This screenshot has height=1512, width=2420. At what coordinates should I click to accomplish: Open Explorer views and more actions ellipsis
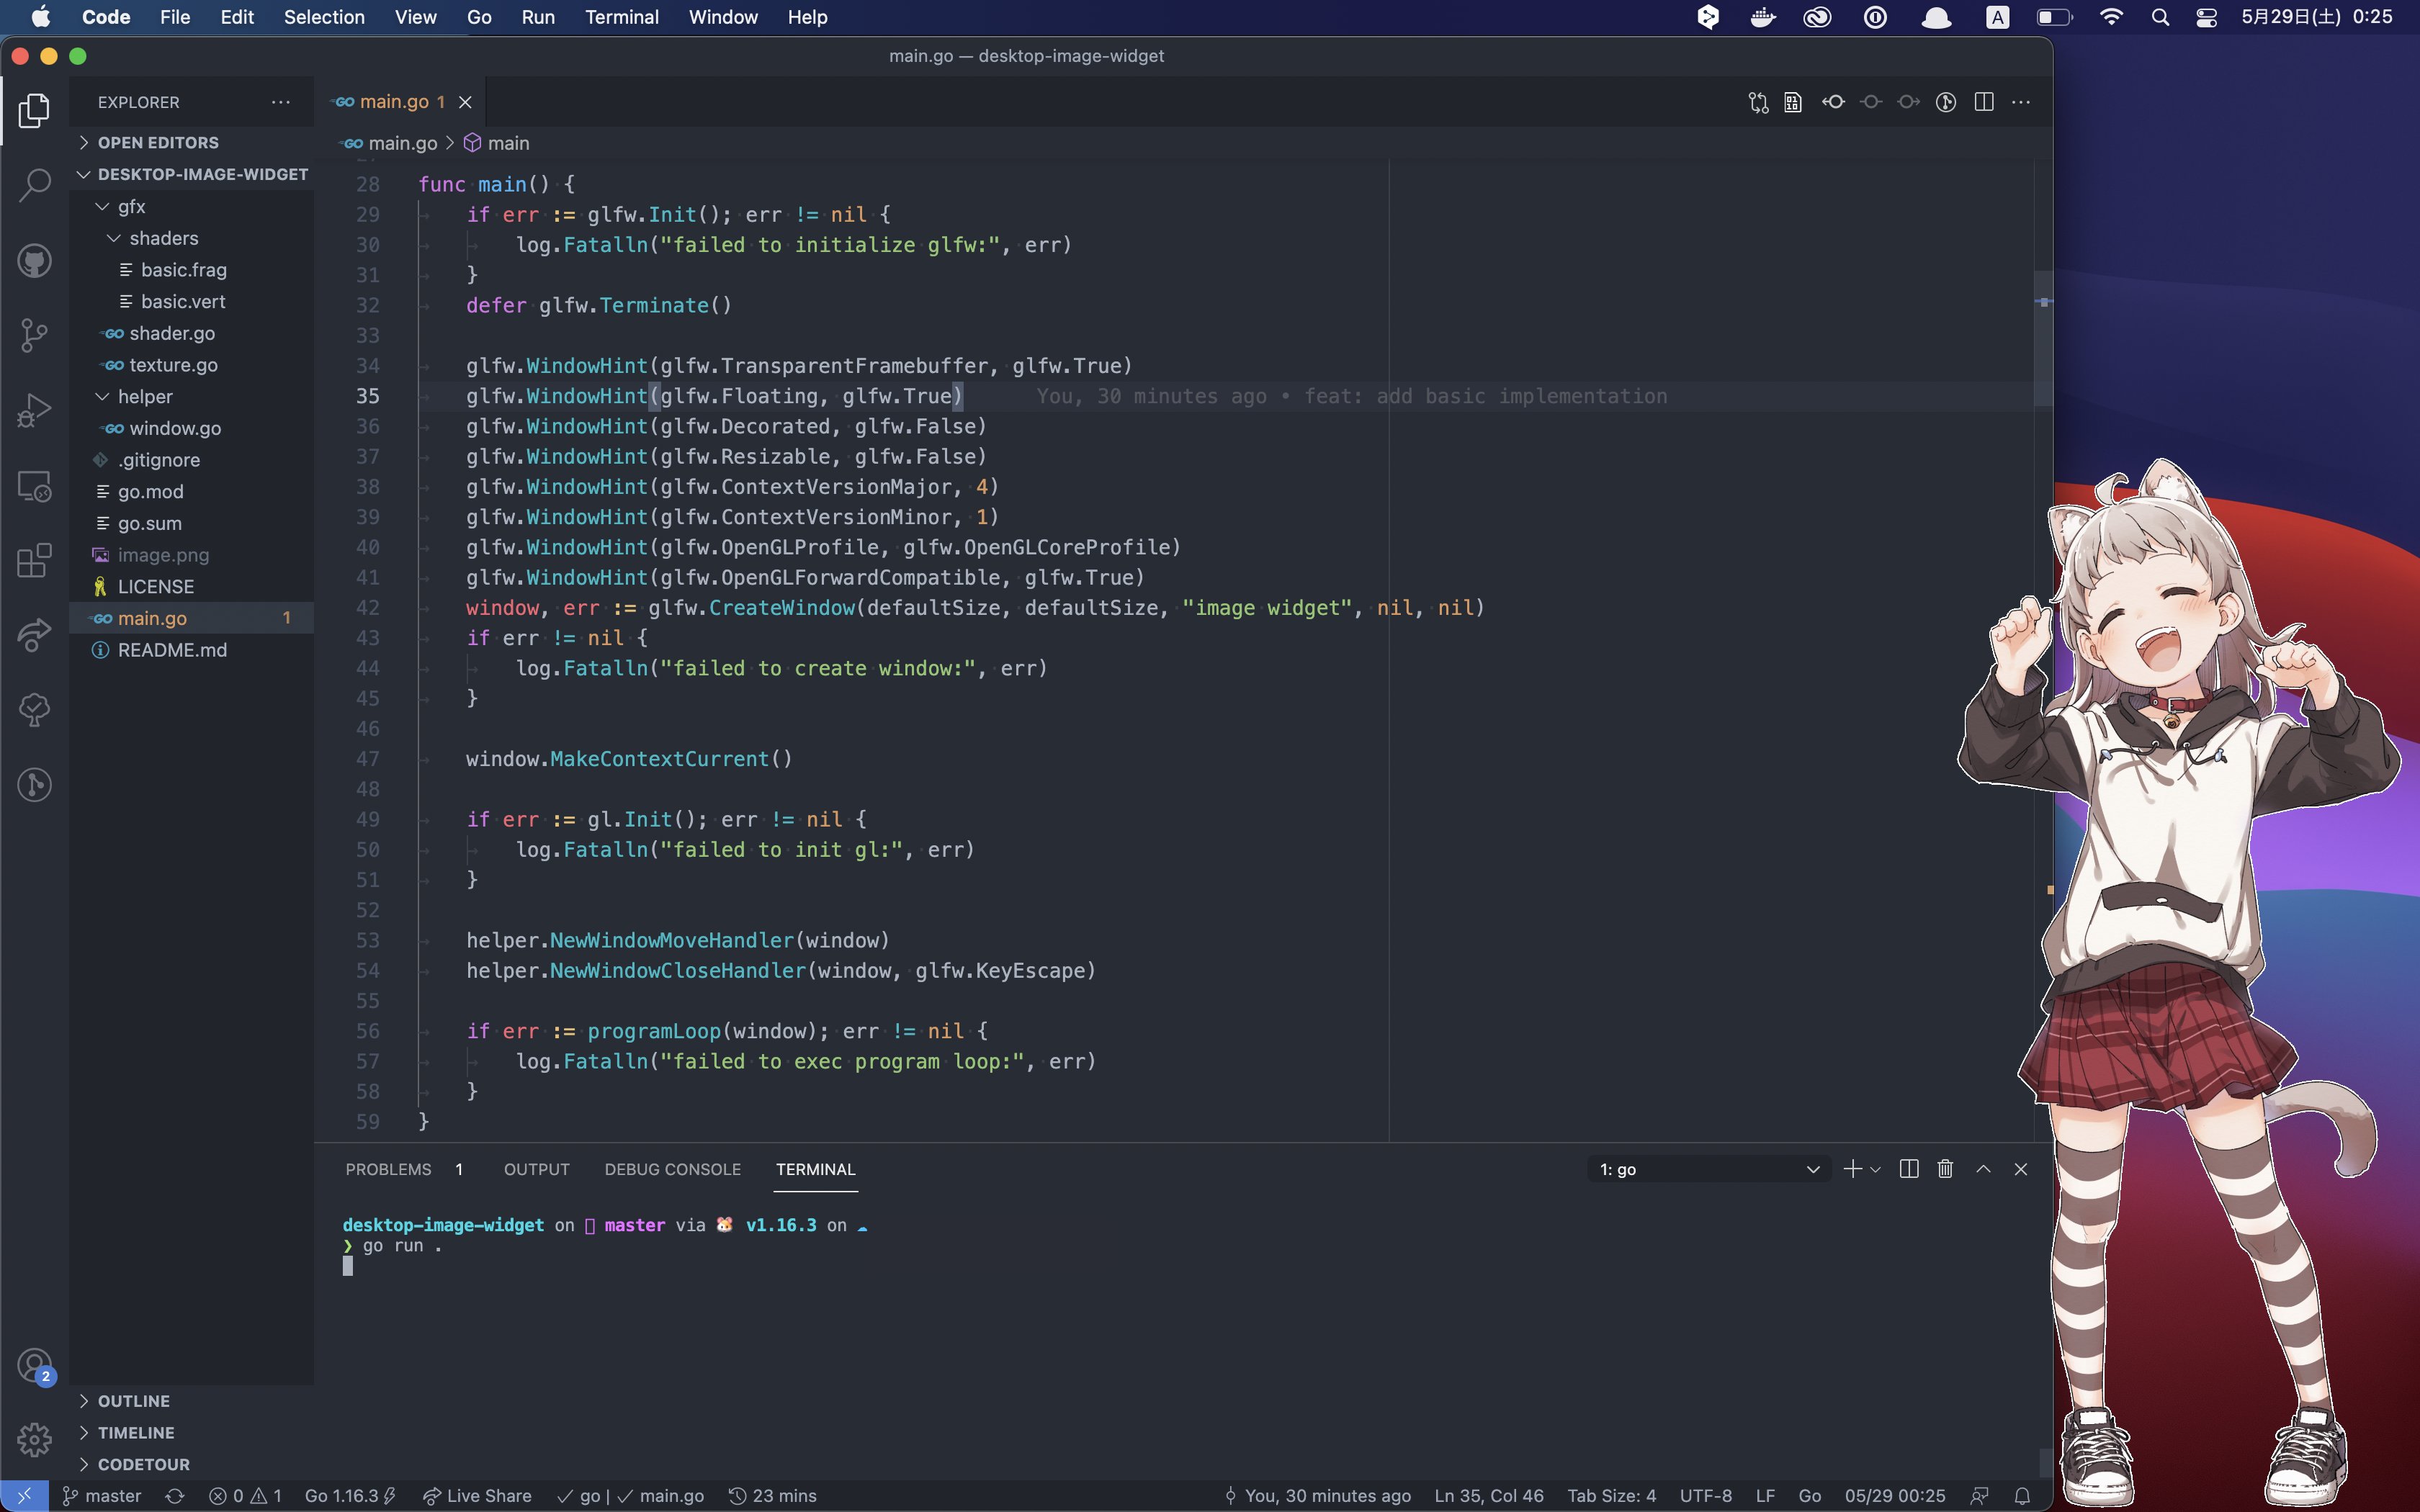281,102
